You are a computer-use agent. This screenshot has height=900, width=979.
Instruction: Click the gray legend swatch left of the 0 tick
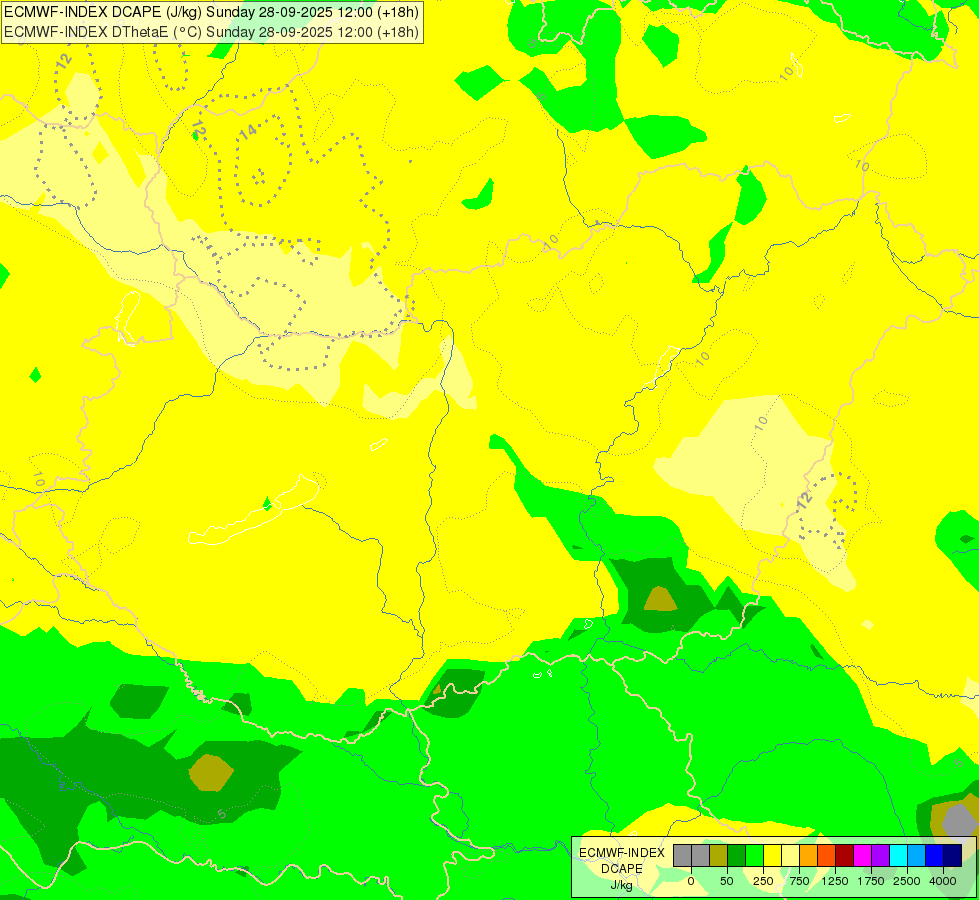[x=682, y=855]
